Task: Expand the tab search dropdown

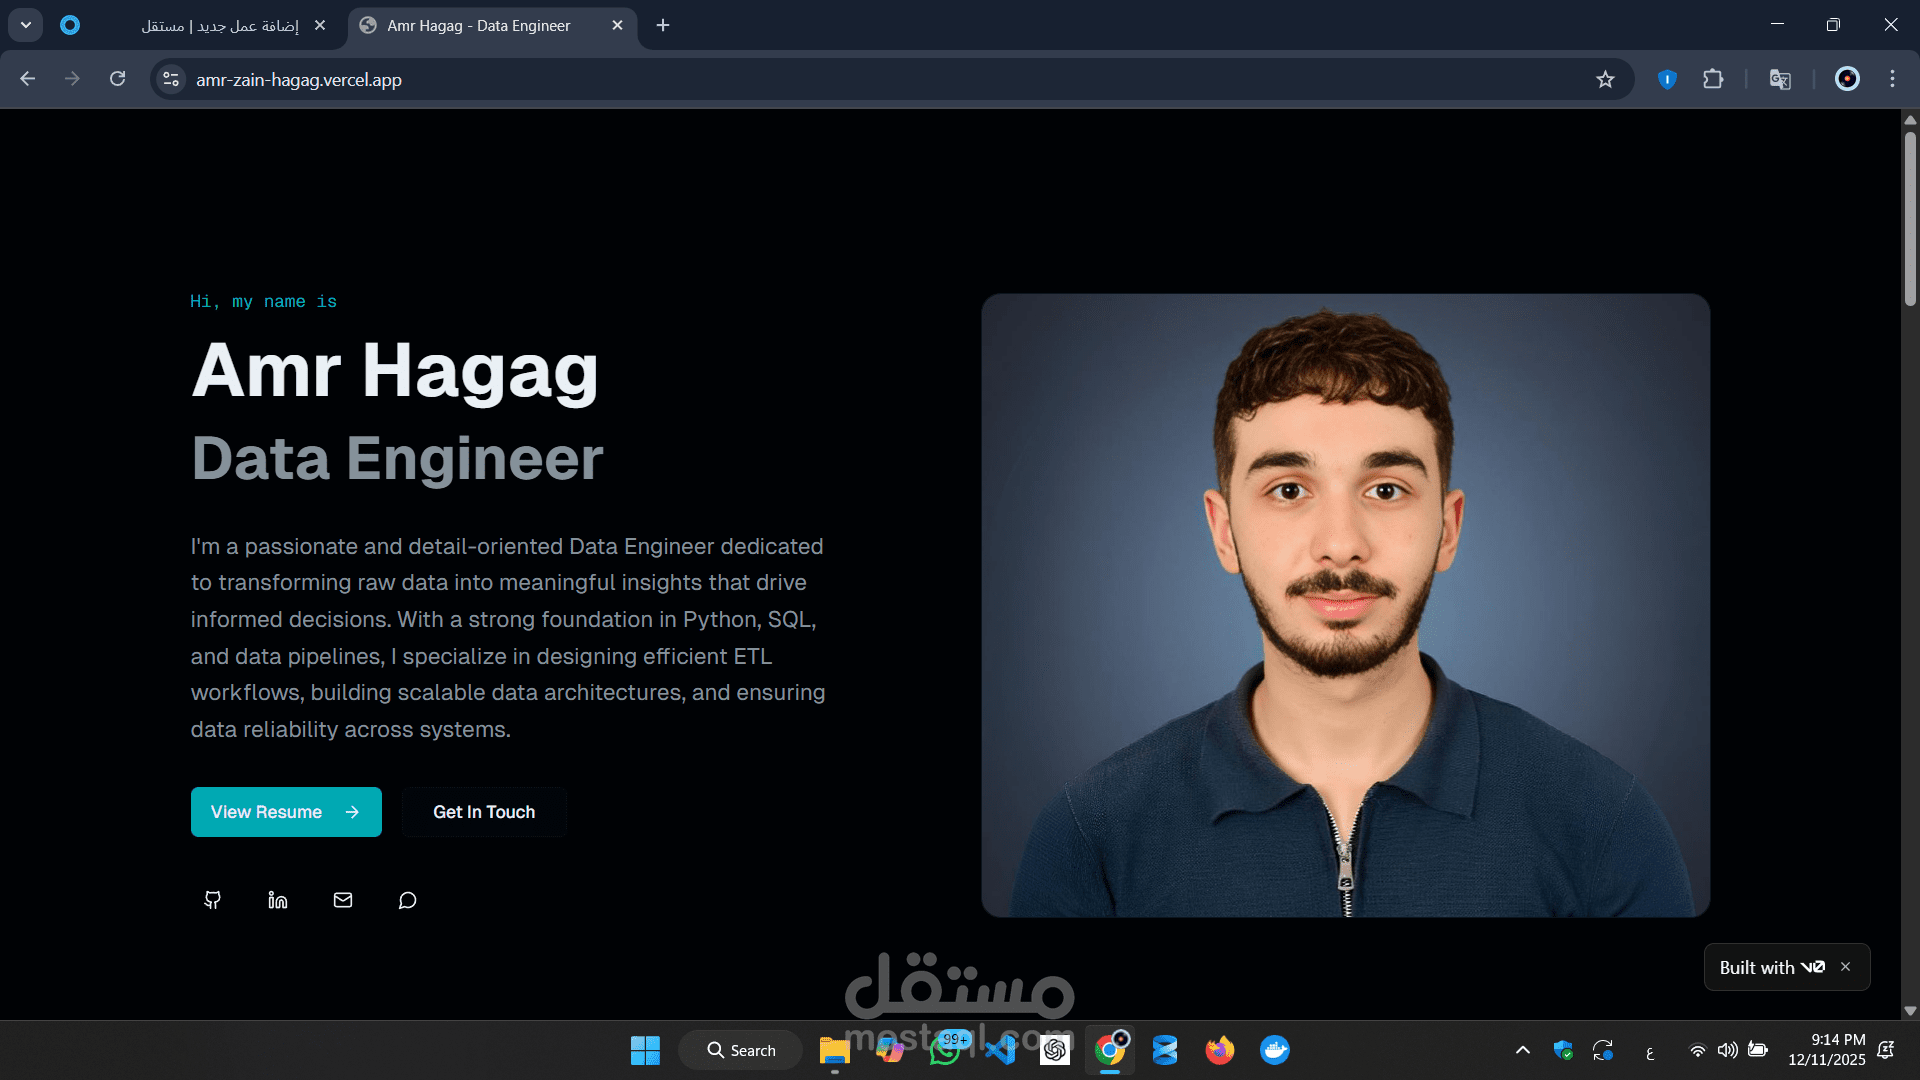Action: click(x=26, y=25)
